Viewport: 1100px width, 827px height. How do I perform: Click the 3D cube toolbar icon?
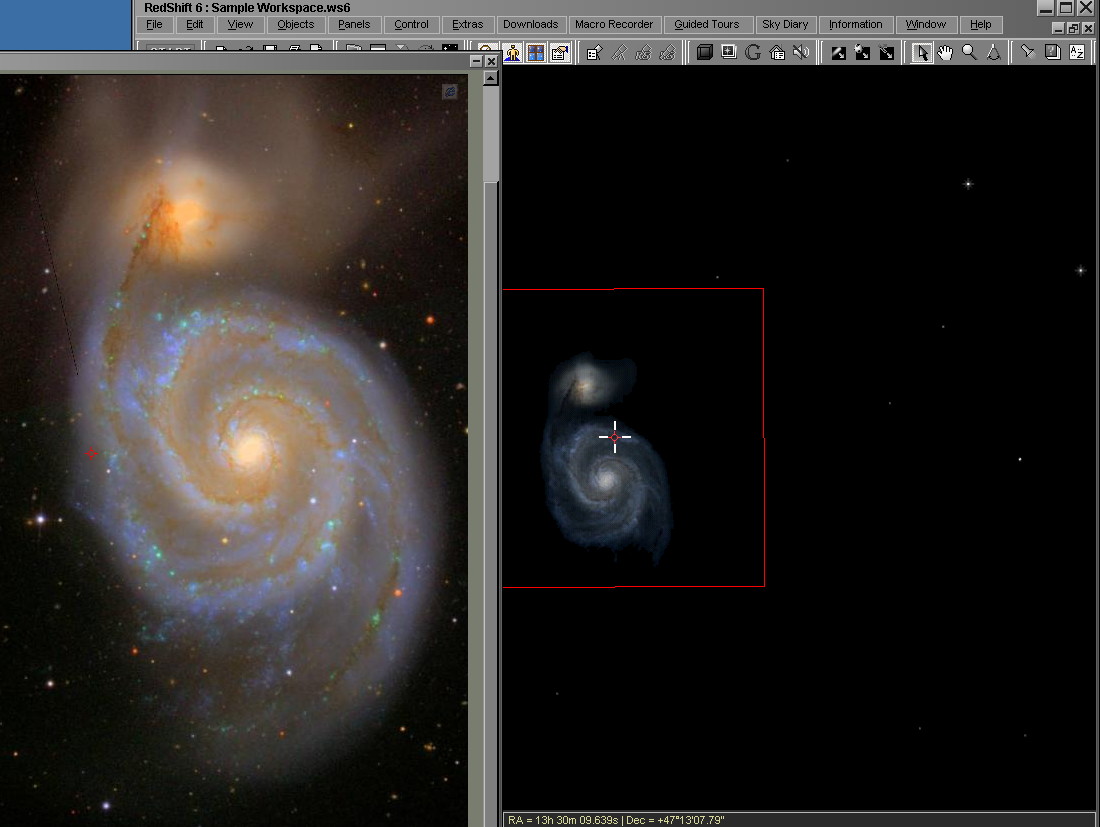tap(705, 53)
